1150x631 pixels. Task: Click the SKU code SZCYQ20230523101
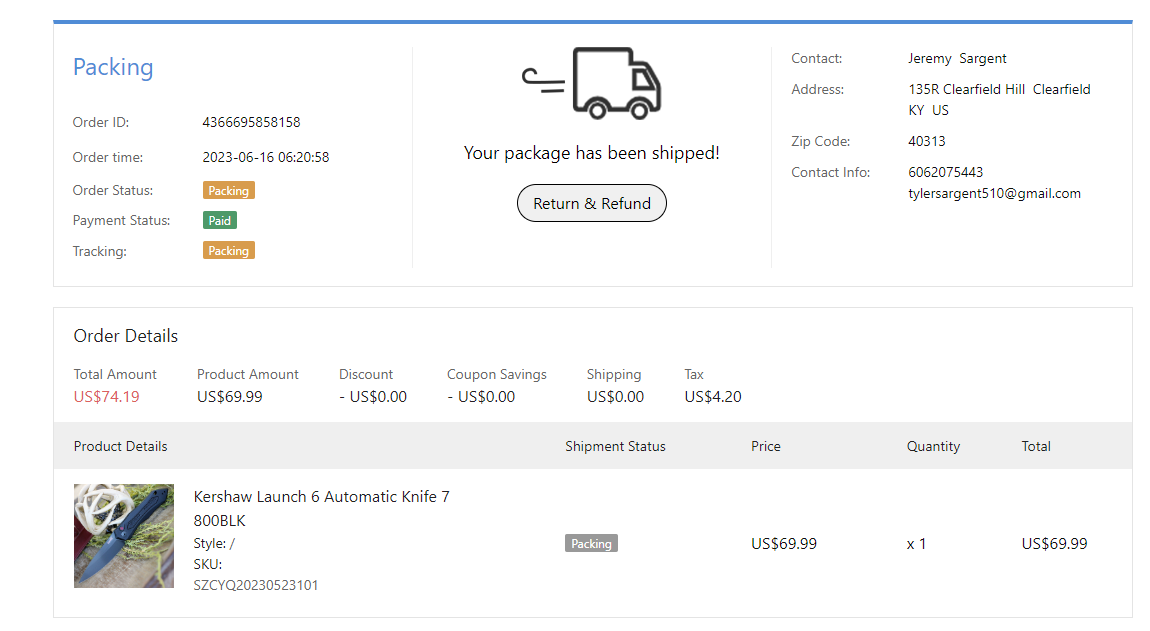coord(256,585)
